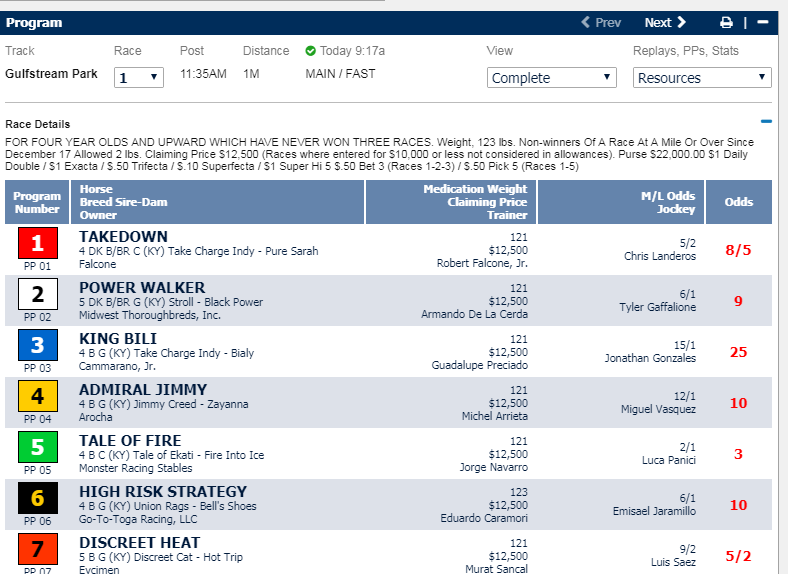Select red program number 1 saddle cloth
This screenshot has width=788, height=574.
point(37,243)
